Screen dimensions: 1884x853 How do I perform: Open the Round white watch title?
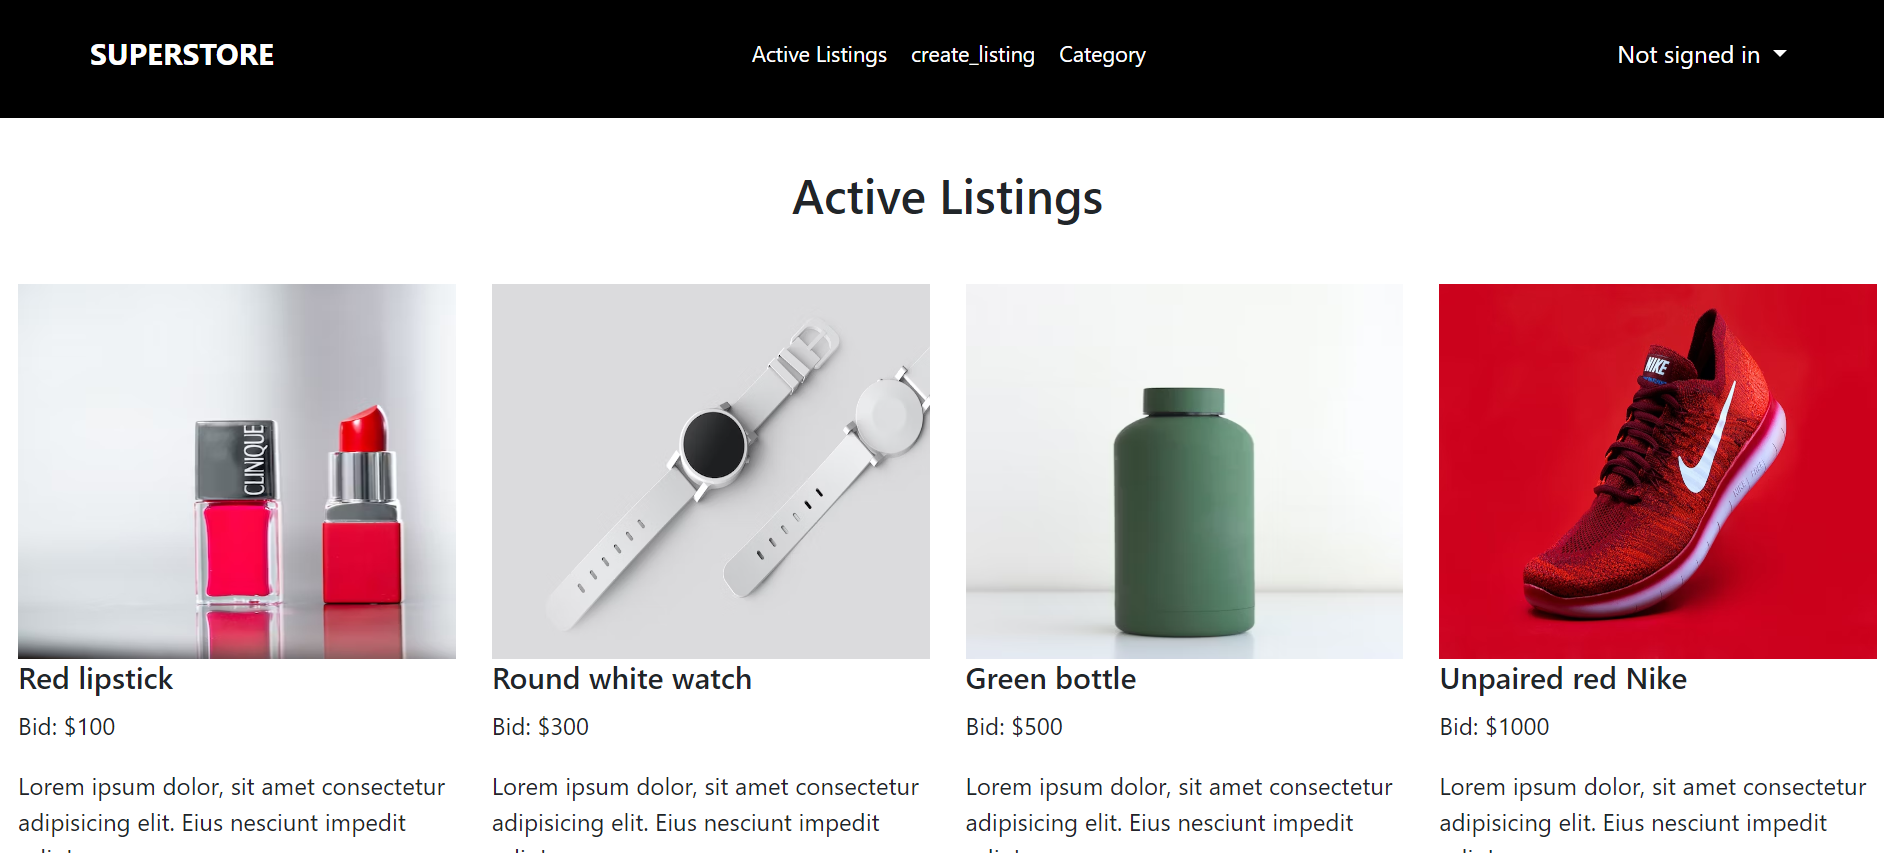621,679
